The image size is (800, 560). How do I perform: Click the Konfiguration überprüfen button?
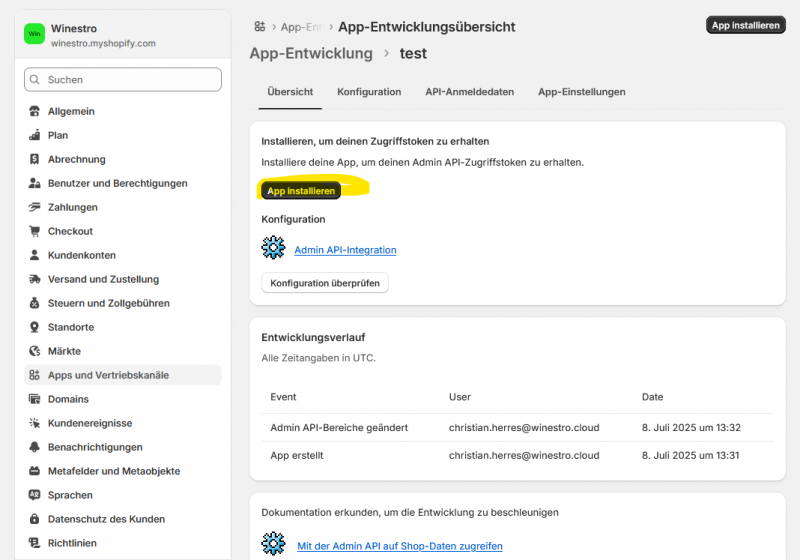[324, 283]
